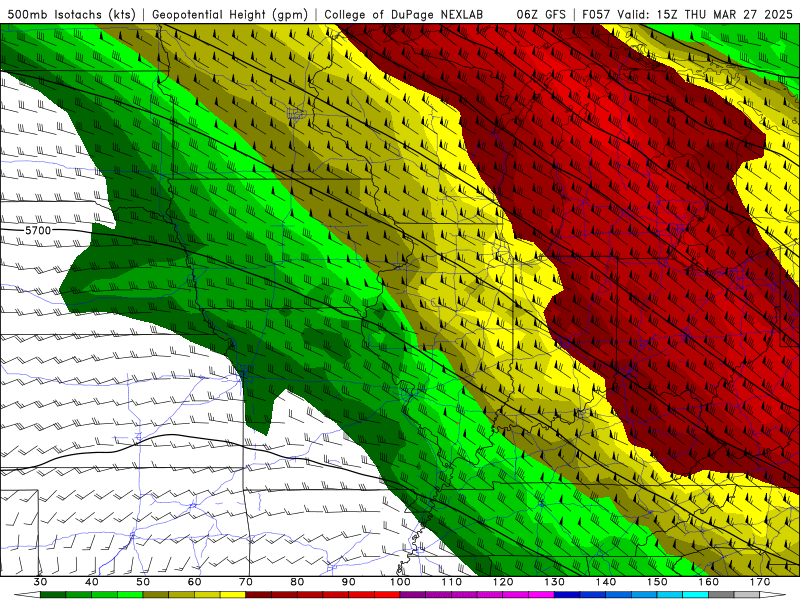Click the 50 label on the colorbar

[143, 582]
